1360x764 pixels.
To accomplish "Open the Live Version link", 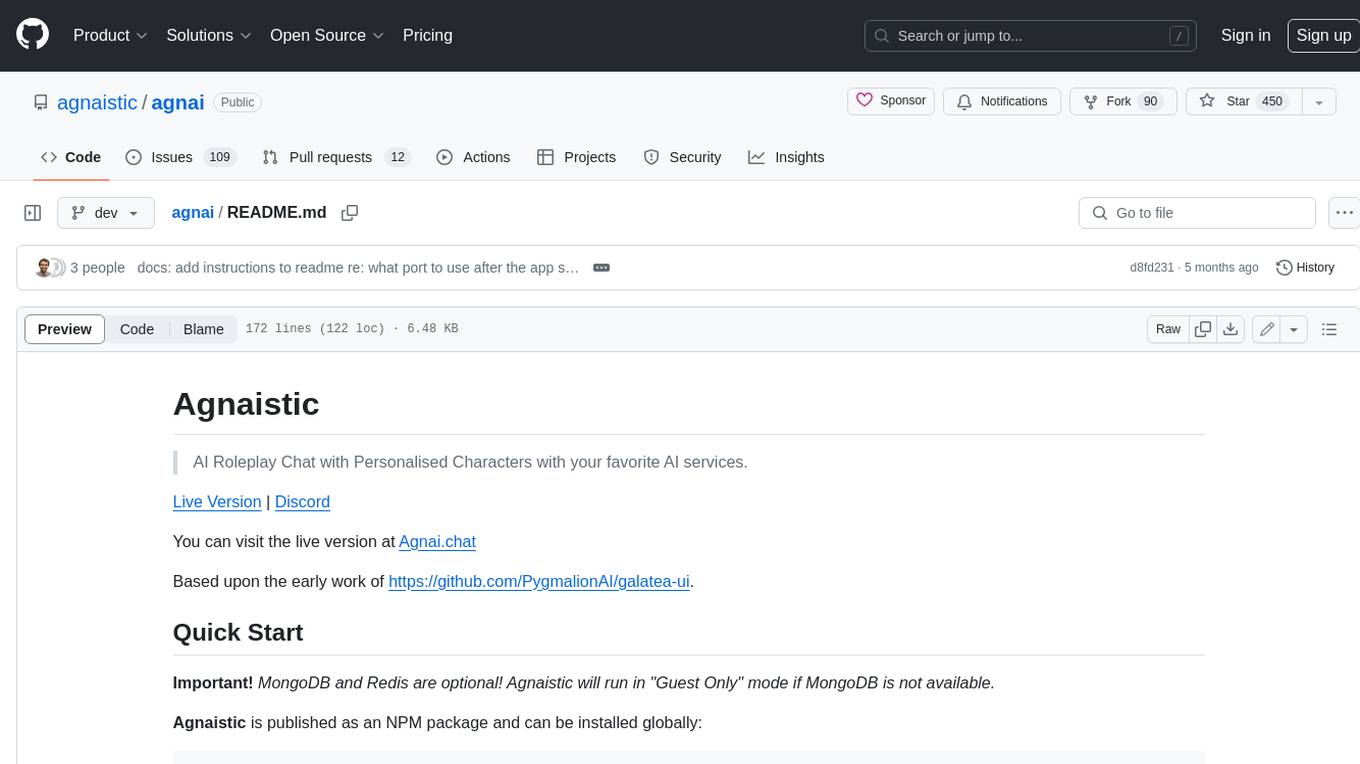I will point(217,502).
